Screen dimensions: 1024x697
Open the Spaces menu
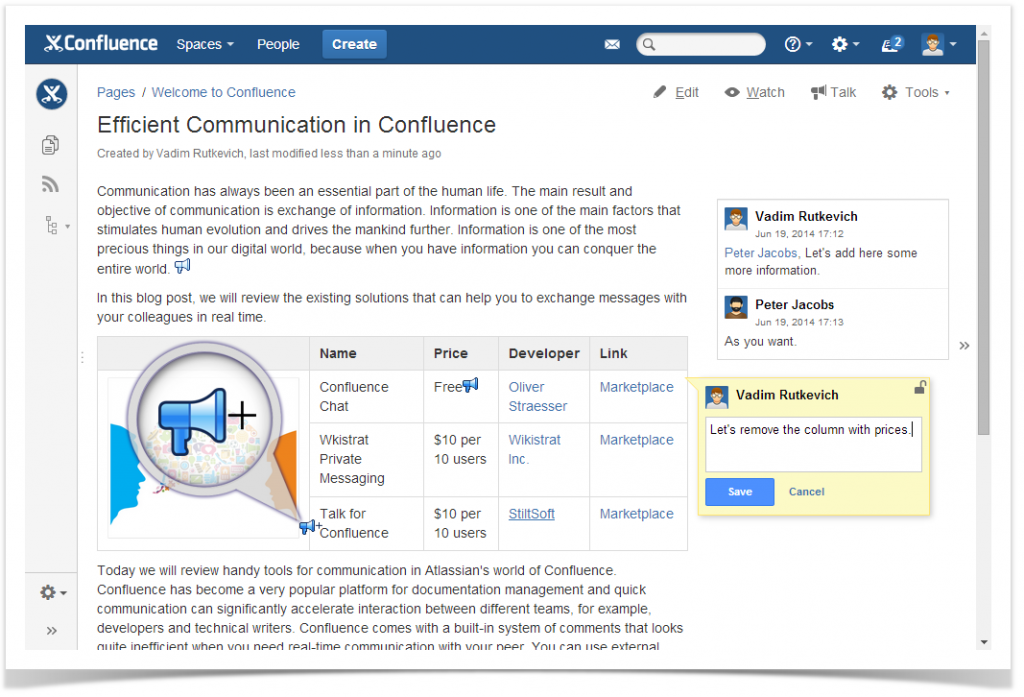204,44
